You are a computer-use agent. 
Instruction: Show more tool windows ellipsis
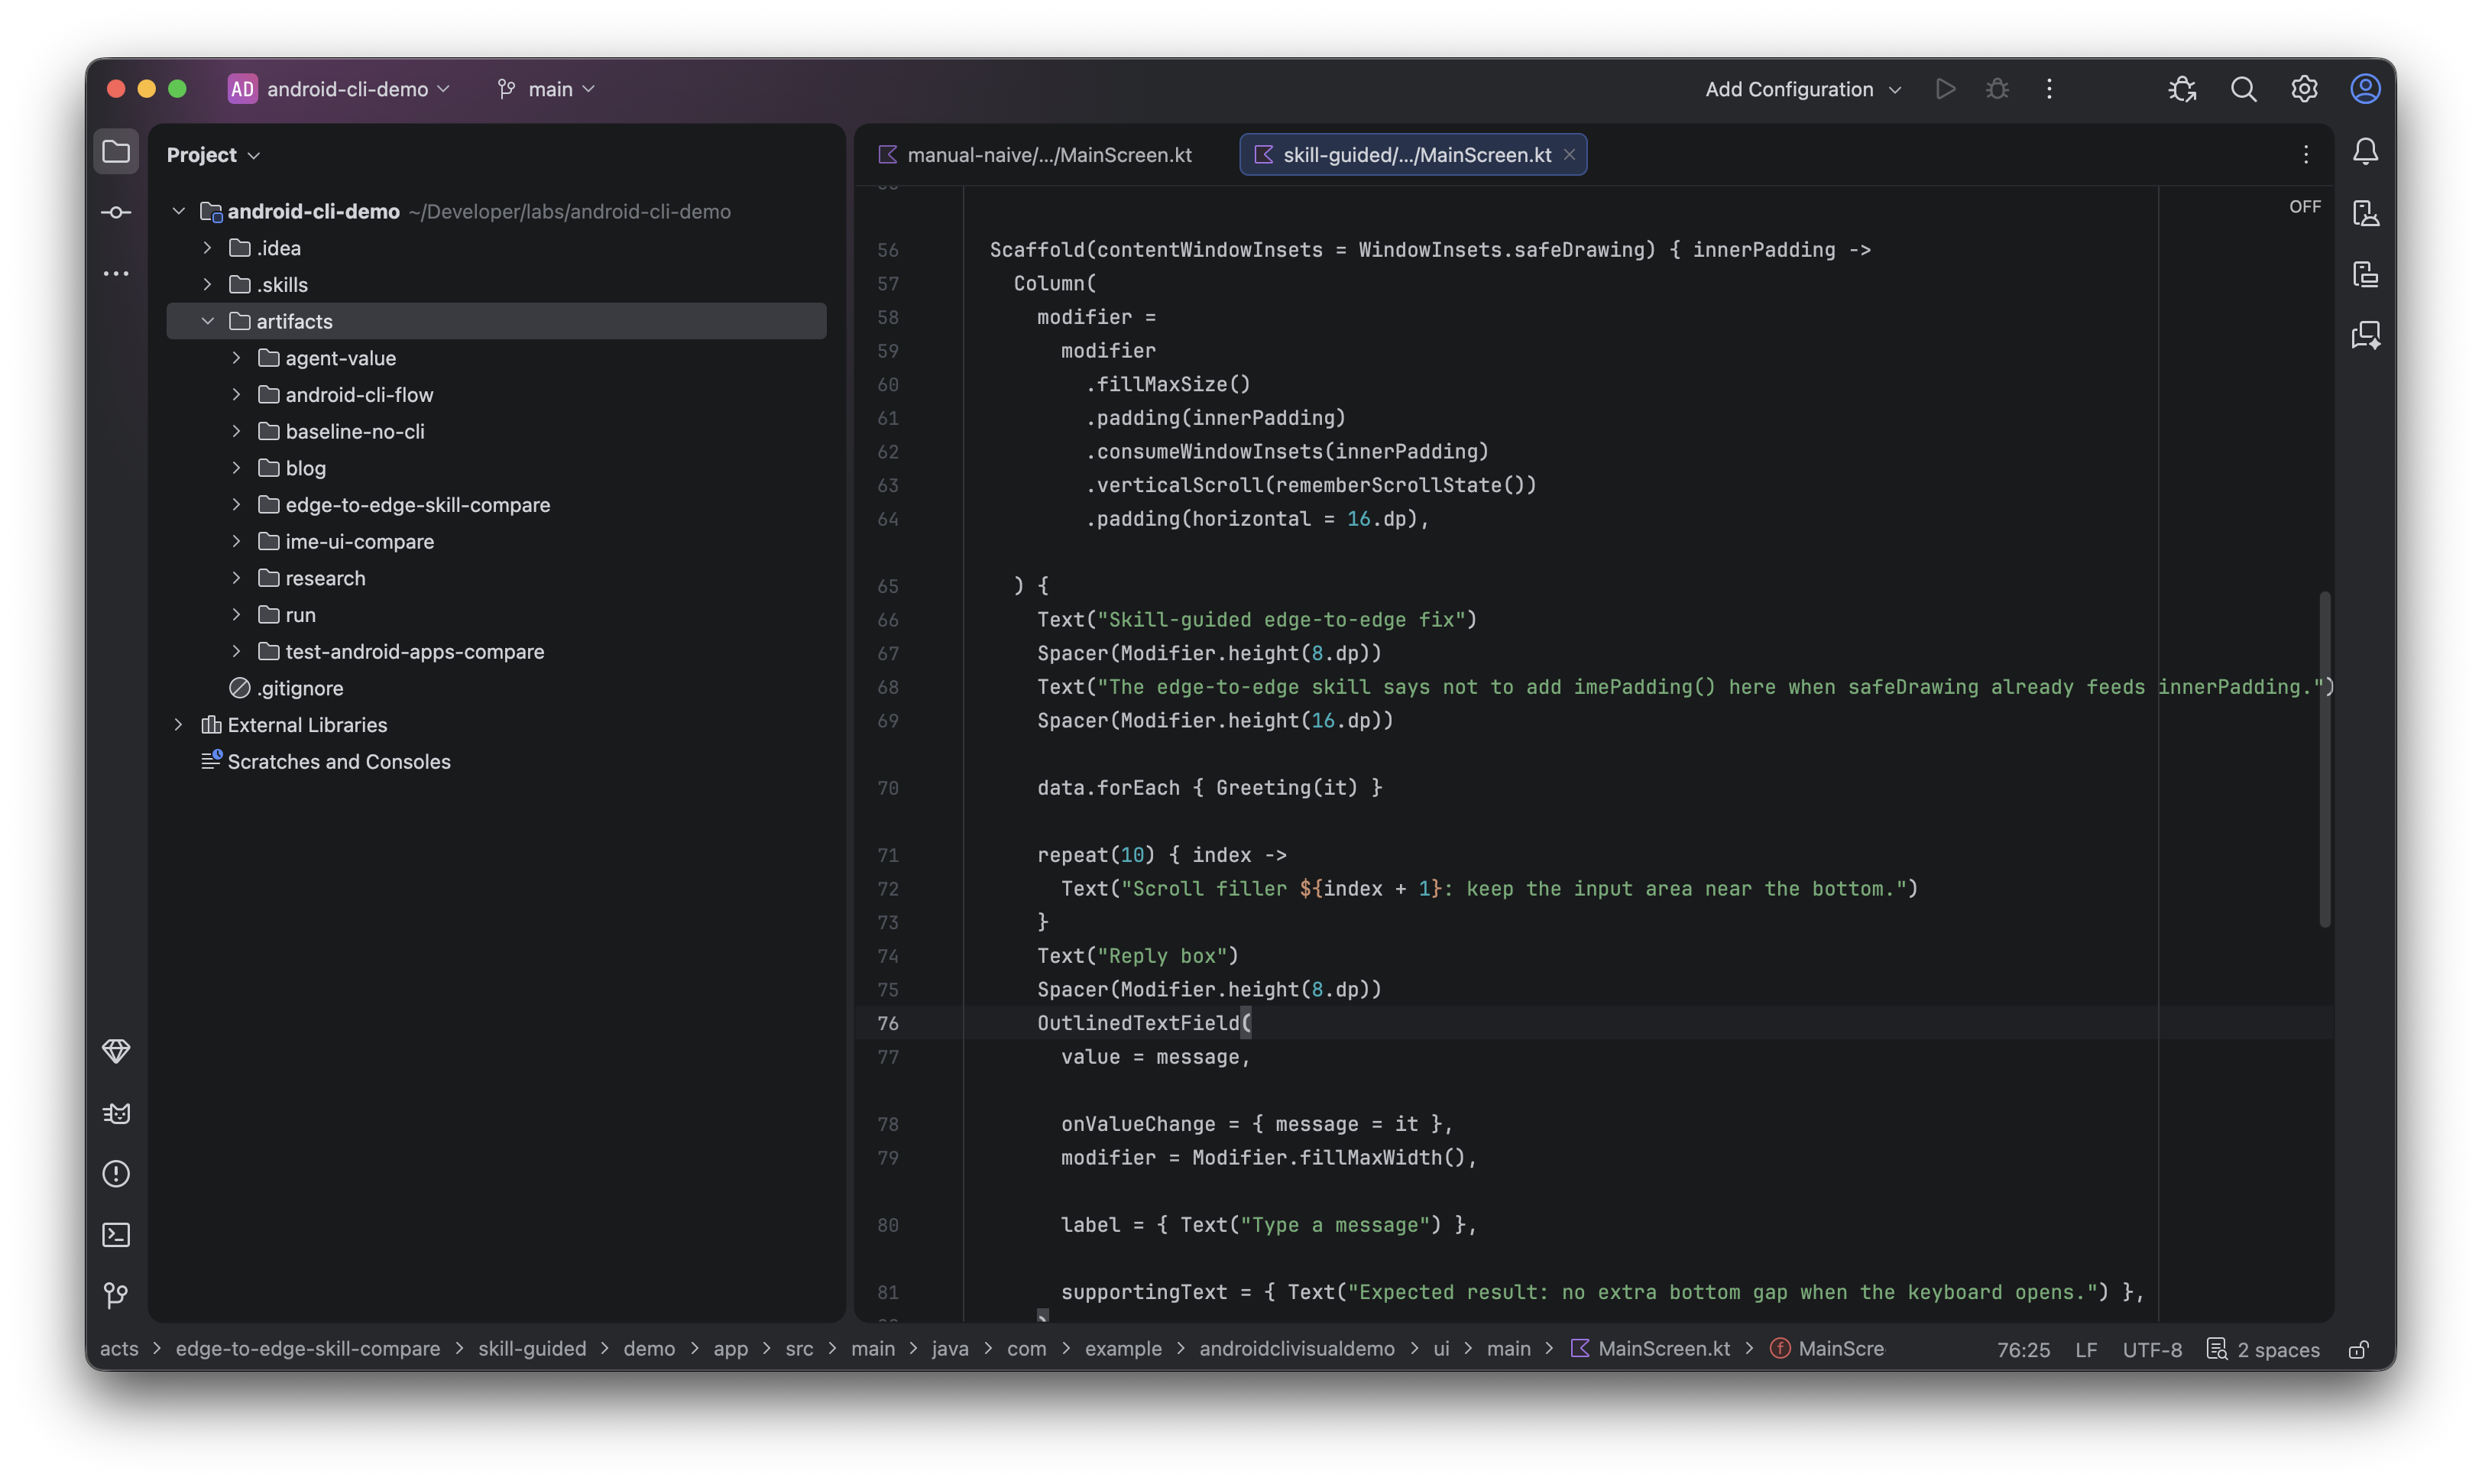(x=116, y=273)
